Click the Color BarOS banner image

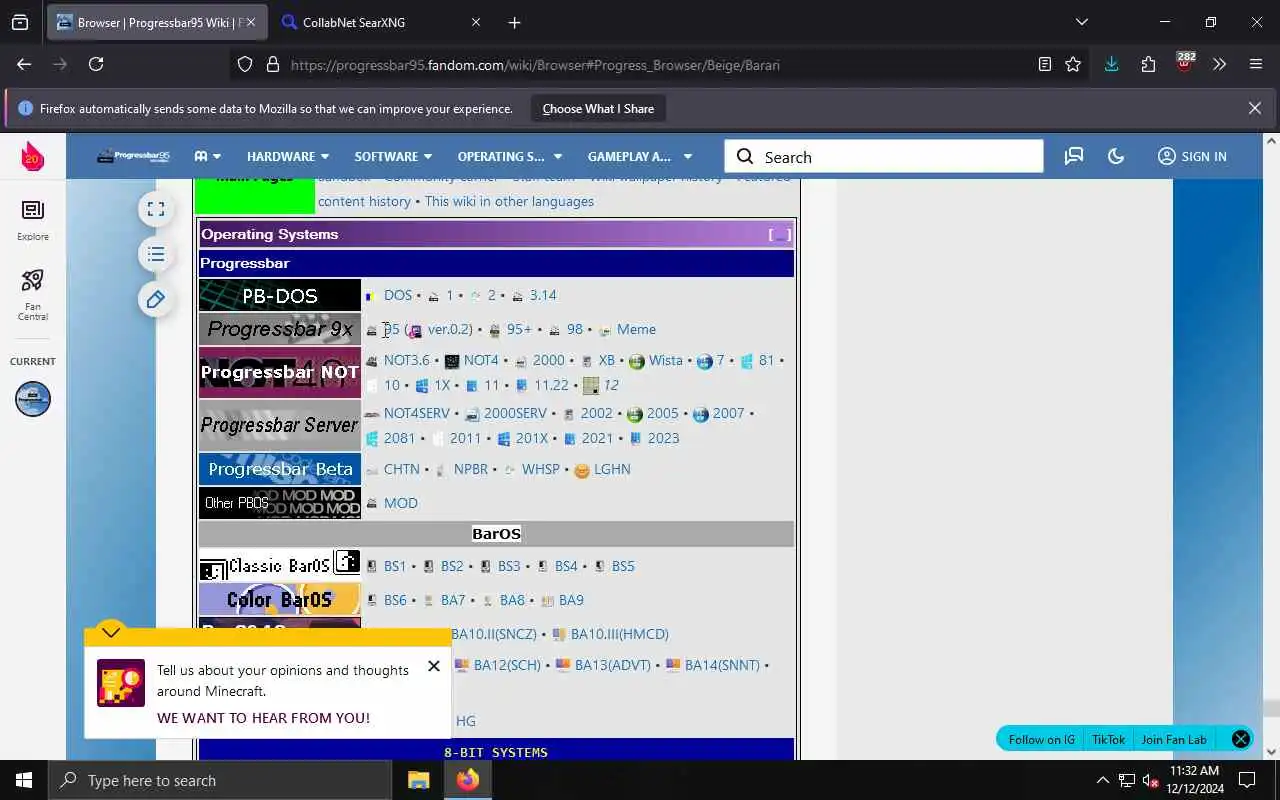click(x=280, y=600)
